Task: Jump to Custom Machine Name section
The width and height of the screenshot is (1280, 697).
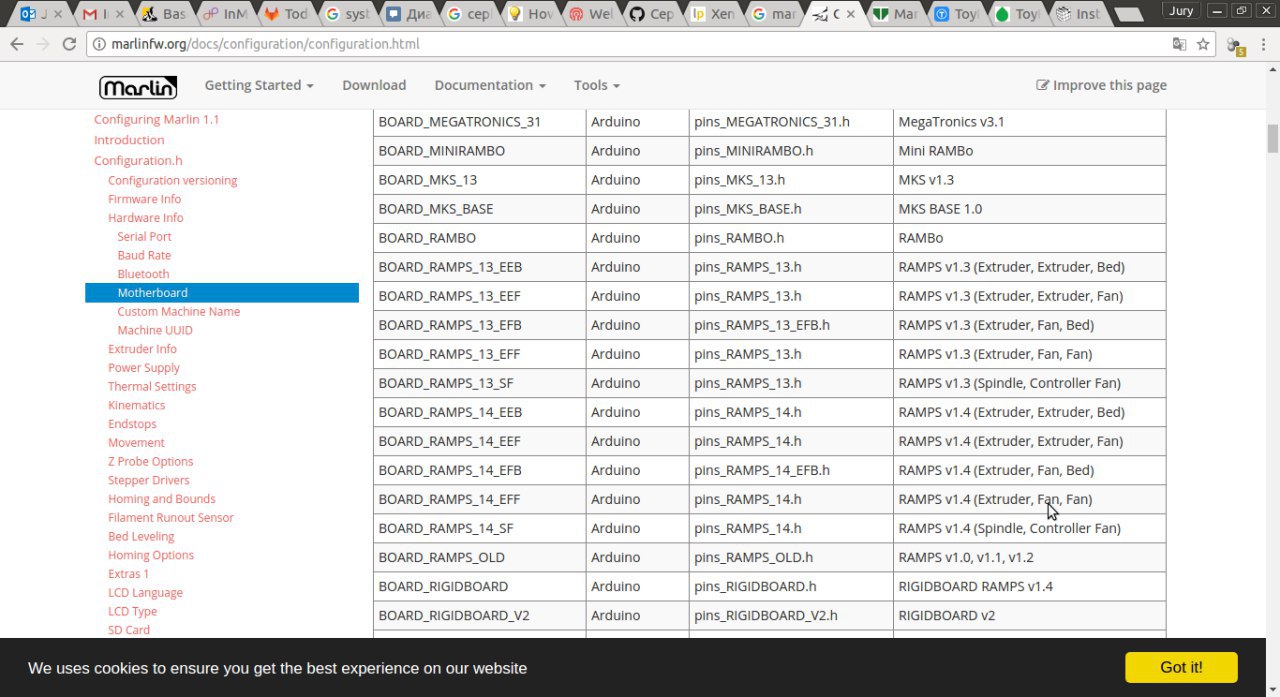Action: point(178,312)
